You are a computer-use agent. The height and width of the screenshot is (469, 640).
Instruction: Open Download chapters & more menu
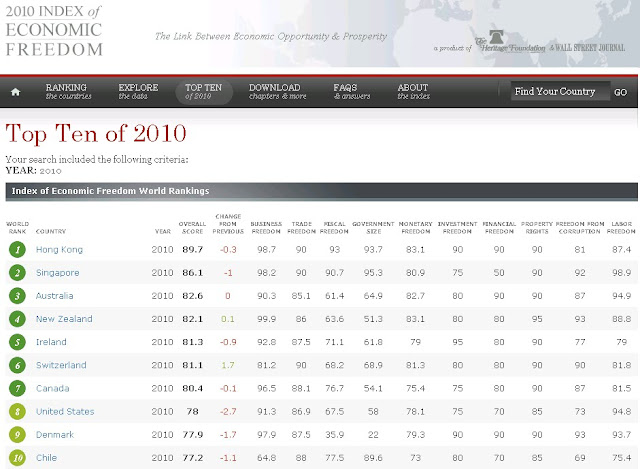coord(277,91)
